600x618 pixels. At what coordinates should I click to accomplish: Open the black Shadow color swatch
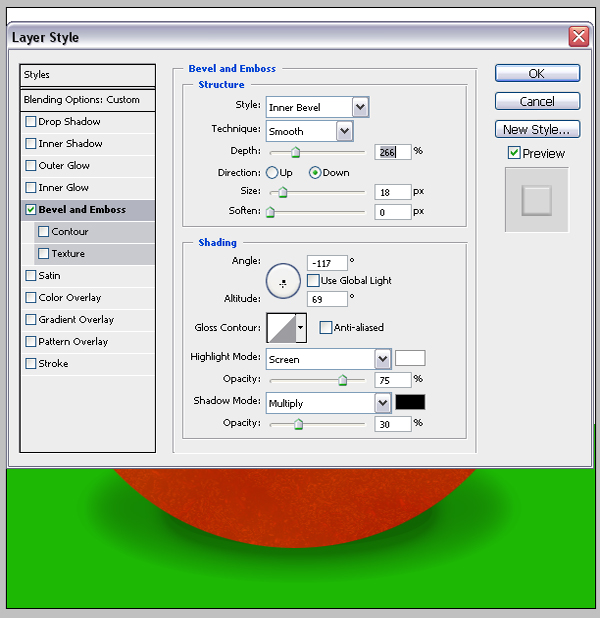click(x=410, y=402)
